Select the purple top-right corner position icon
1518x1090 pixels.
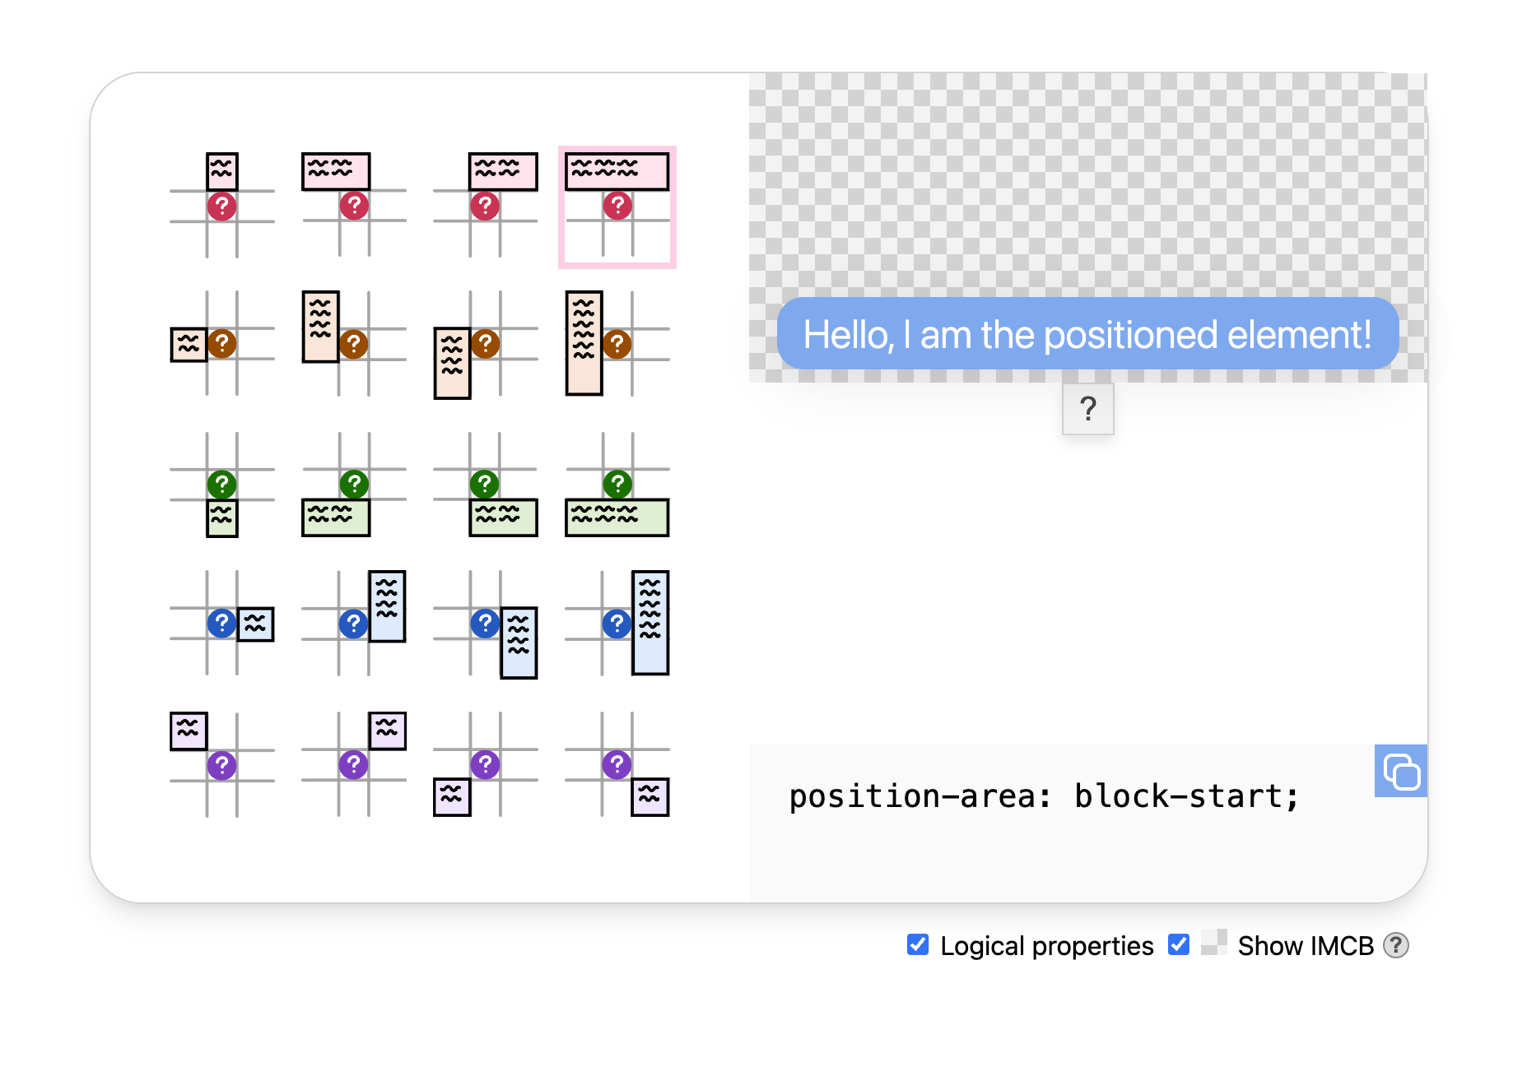354,764
